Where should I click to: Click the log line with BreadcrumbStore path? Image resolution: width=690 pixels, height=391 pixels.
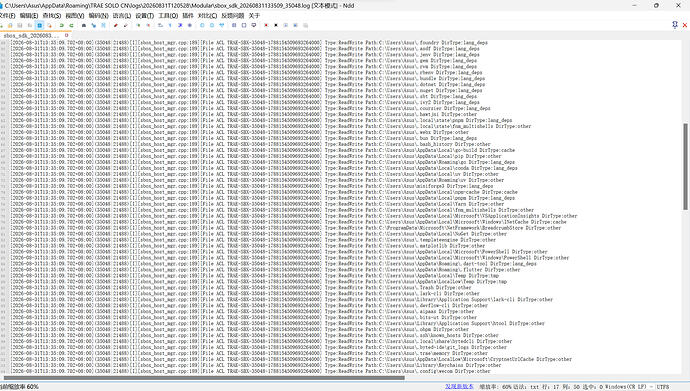click(x=286, y=228)
